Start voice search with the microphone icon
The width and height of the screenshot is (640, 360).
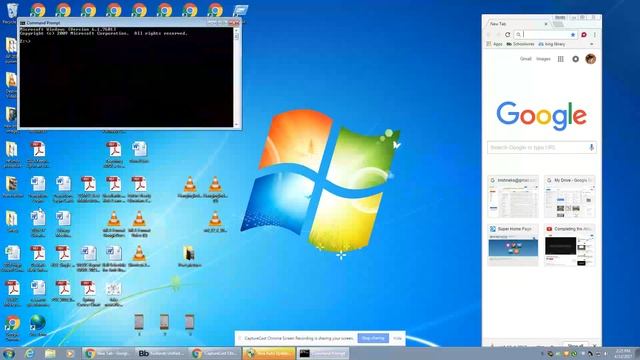pyautogui.click(x=591, y=147)
